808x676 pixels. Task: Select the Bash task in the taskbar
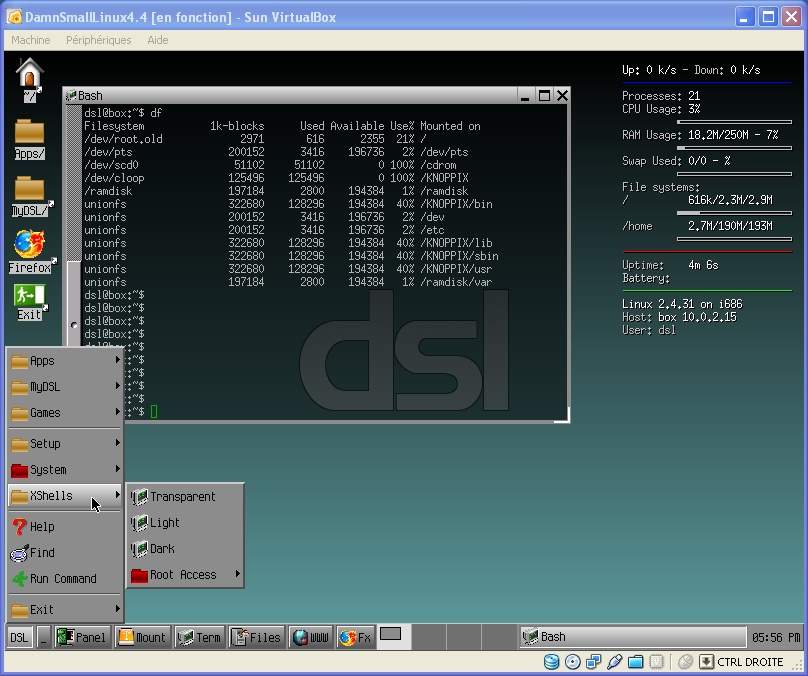[x=633, y=637]
